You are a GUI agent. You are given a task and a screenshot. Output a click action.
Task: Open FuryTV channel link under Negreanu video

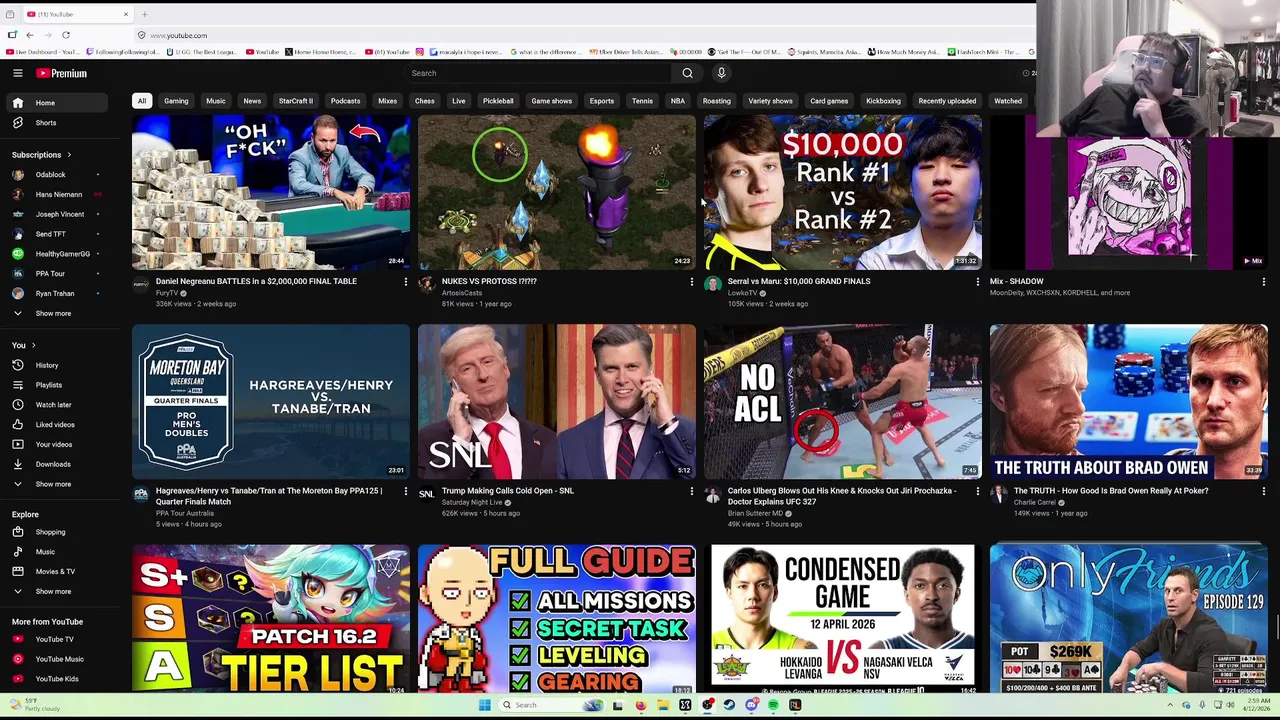click(166, 293)
